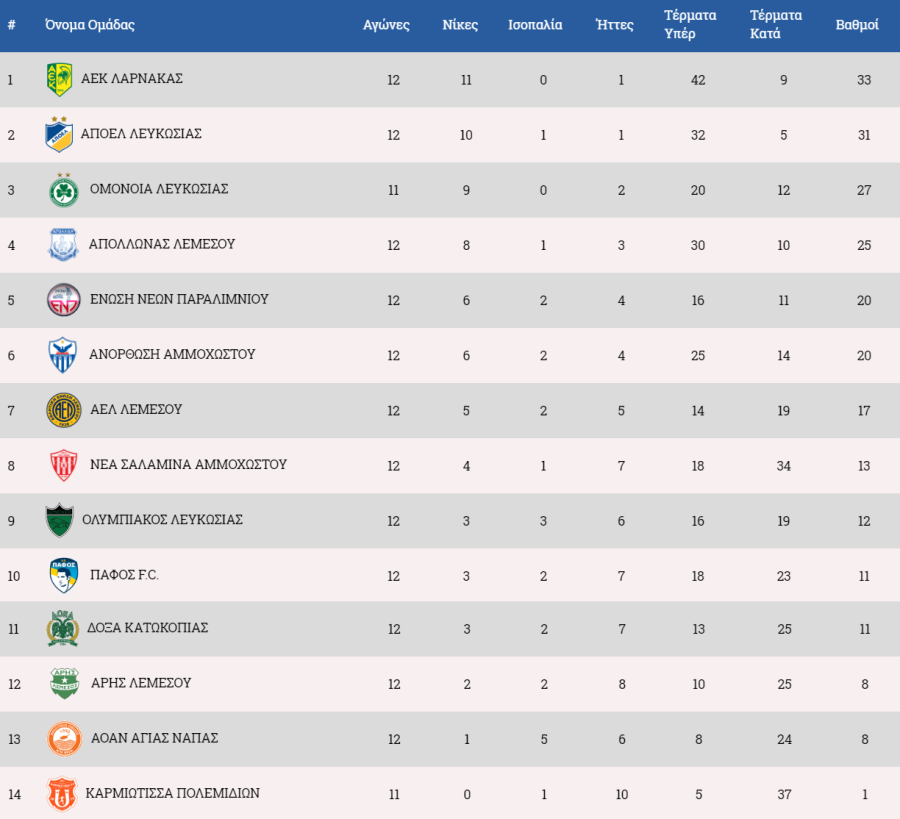Click the ΑΠΟΕΛ ΛΕΥΚΩΣΙΑΣ crest icon
900x819 pixels.
(59, 134)
